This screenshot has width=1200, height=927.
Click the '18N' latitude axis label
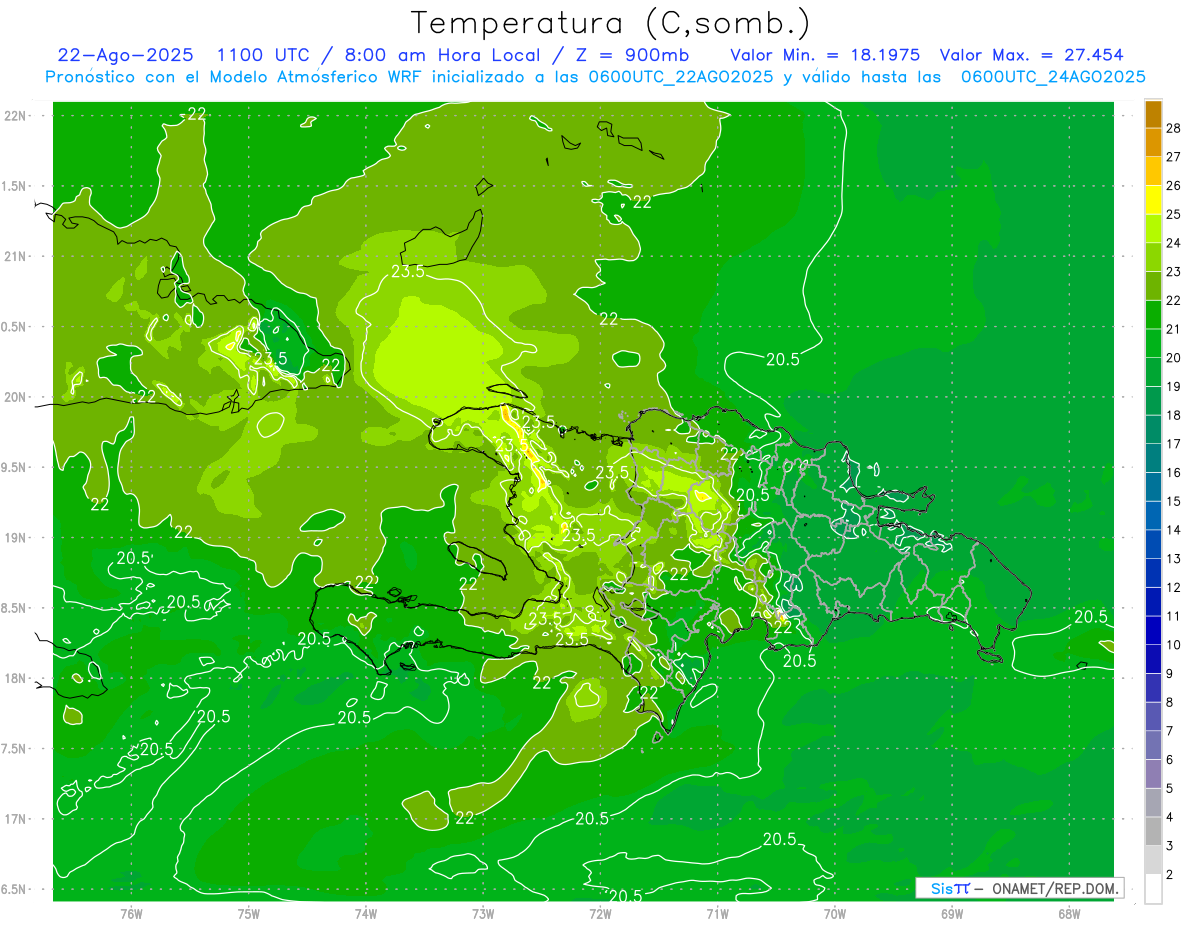coord(15,679)
